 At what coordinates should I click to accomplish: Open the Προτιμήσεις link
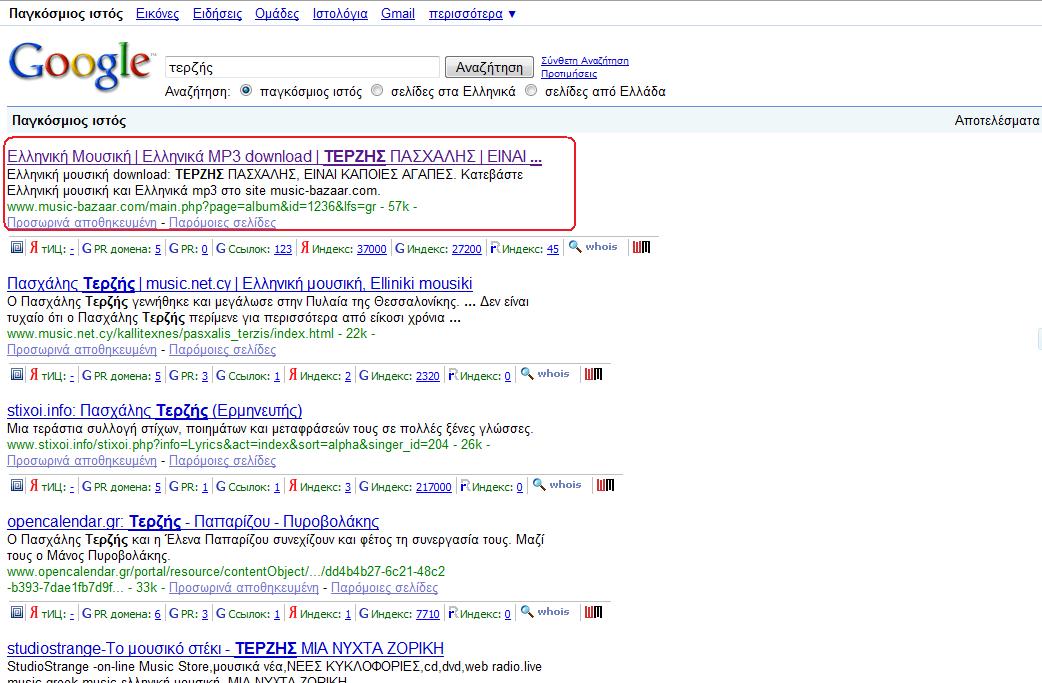pos(569,74)
